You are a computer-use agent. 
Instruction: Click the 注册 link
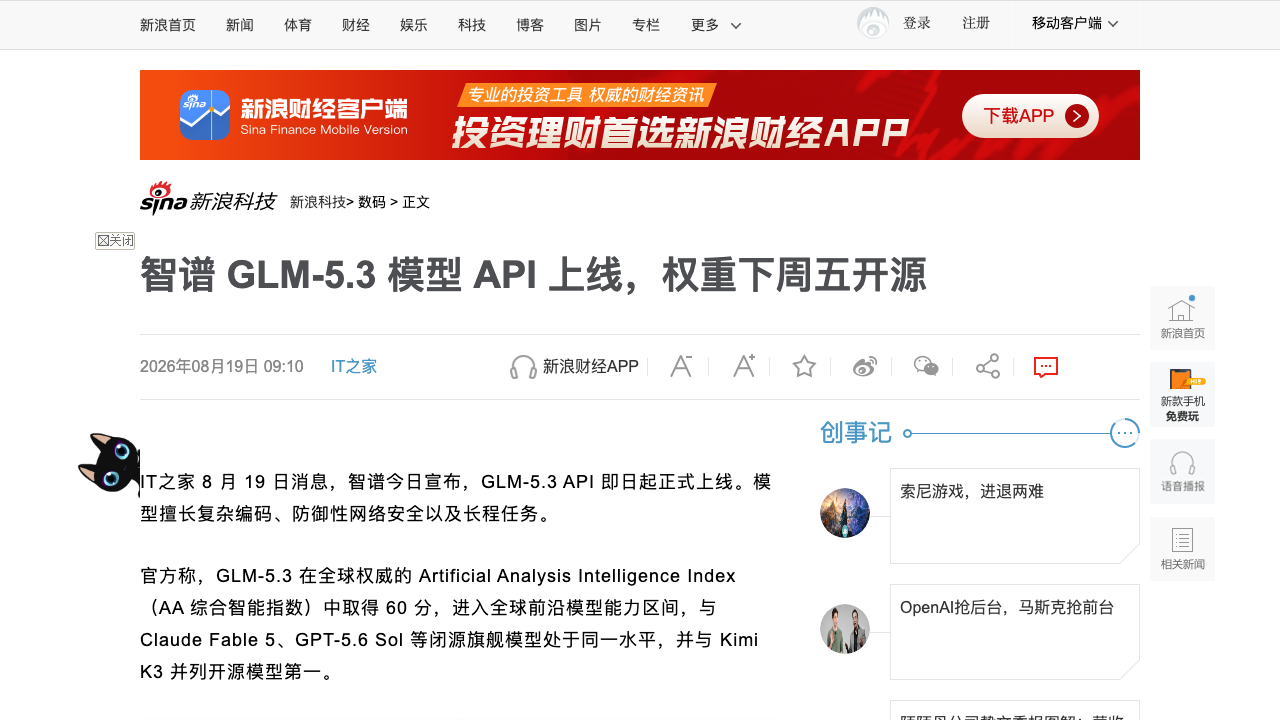(x=976, y=23)
